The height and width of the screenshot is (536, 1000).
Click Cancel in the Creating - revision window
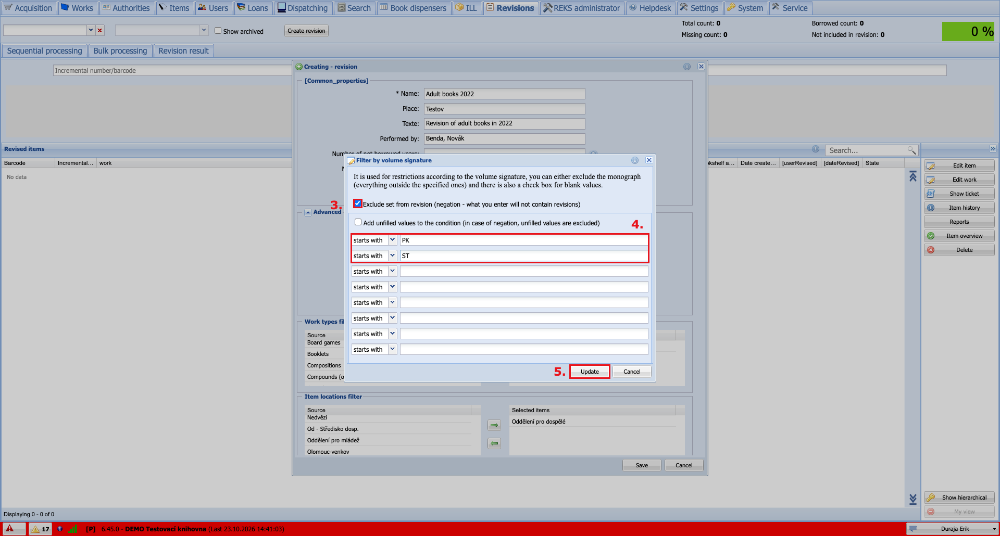coord(684,465)
